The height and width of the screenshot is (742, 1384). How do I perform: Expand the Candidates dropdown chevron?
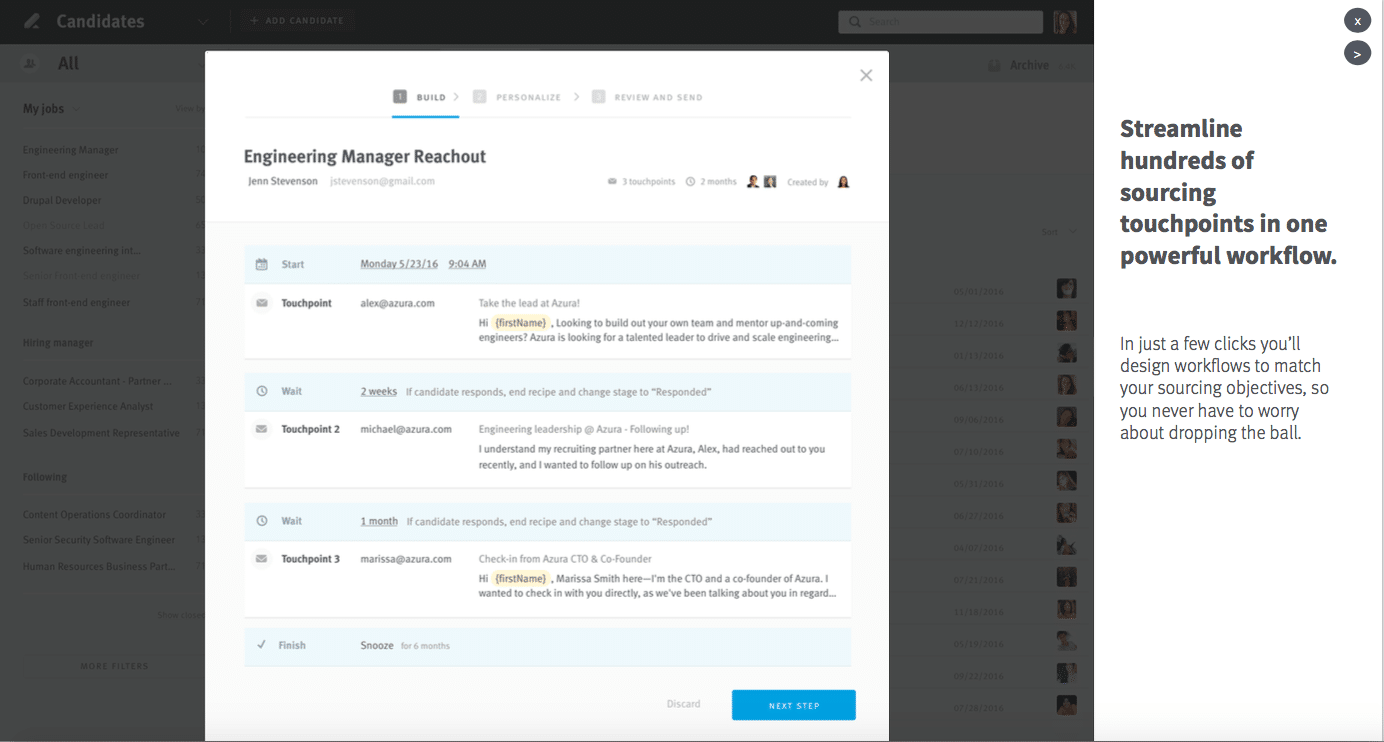point(203,22)
